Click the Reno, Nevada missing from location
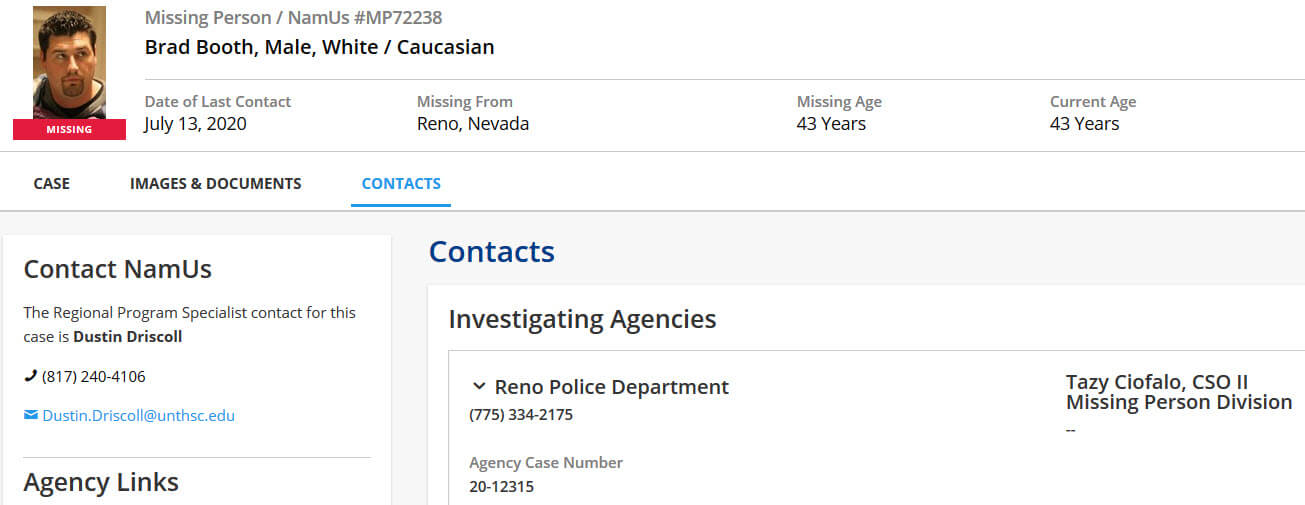 coord(473,124)
